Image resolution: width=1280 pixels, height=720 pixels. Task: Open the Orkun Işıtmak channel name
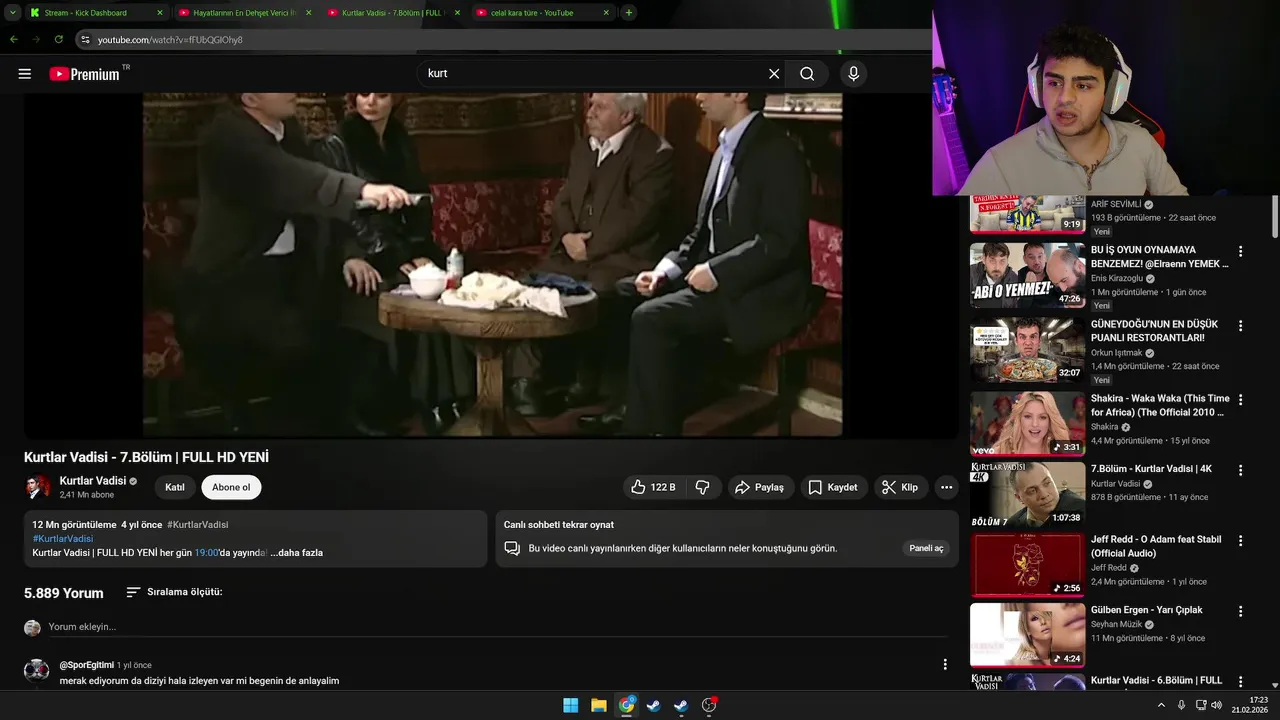1118,352
